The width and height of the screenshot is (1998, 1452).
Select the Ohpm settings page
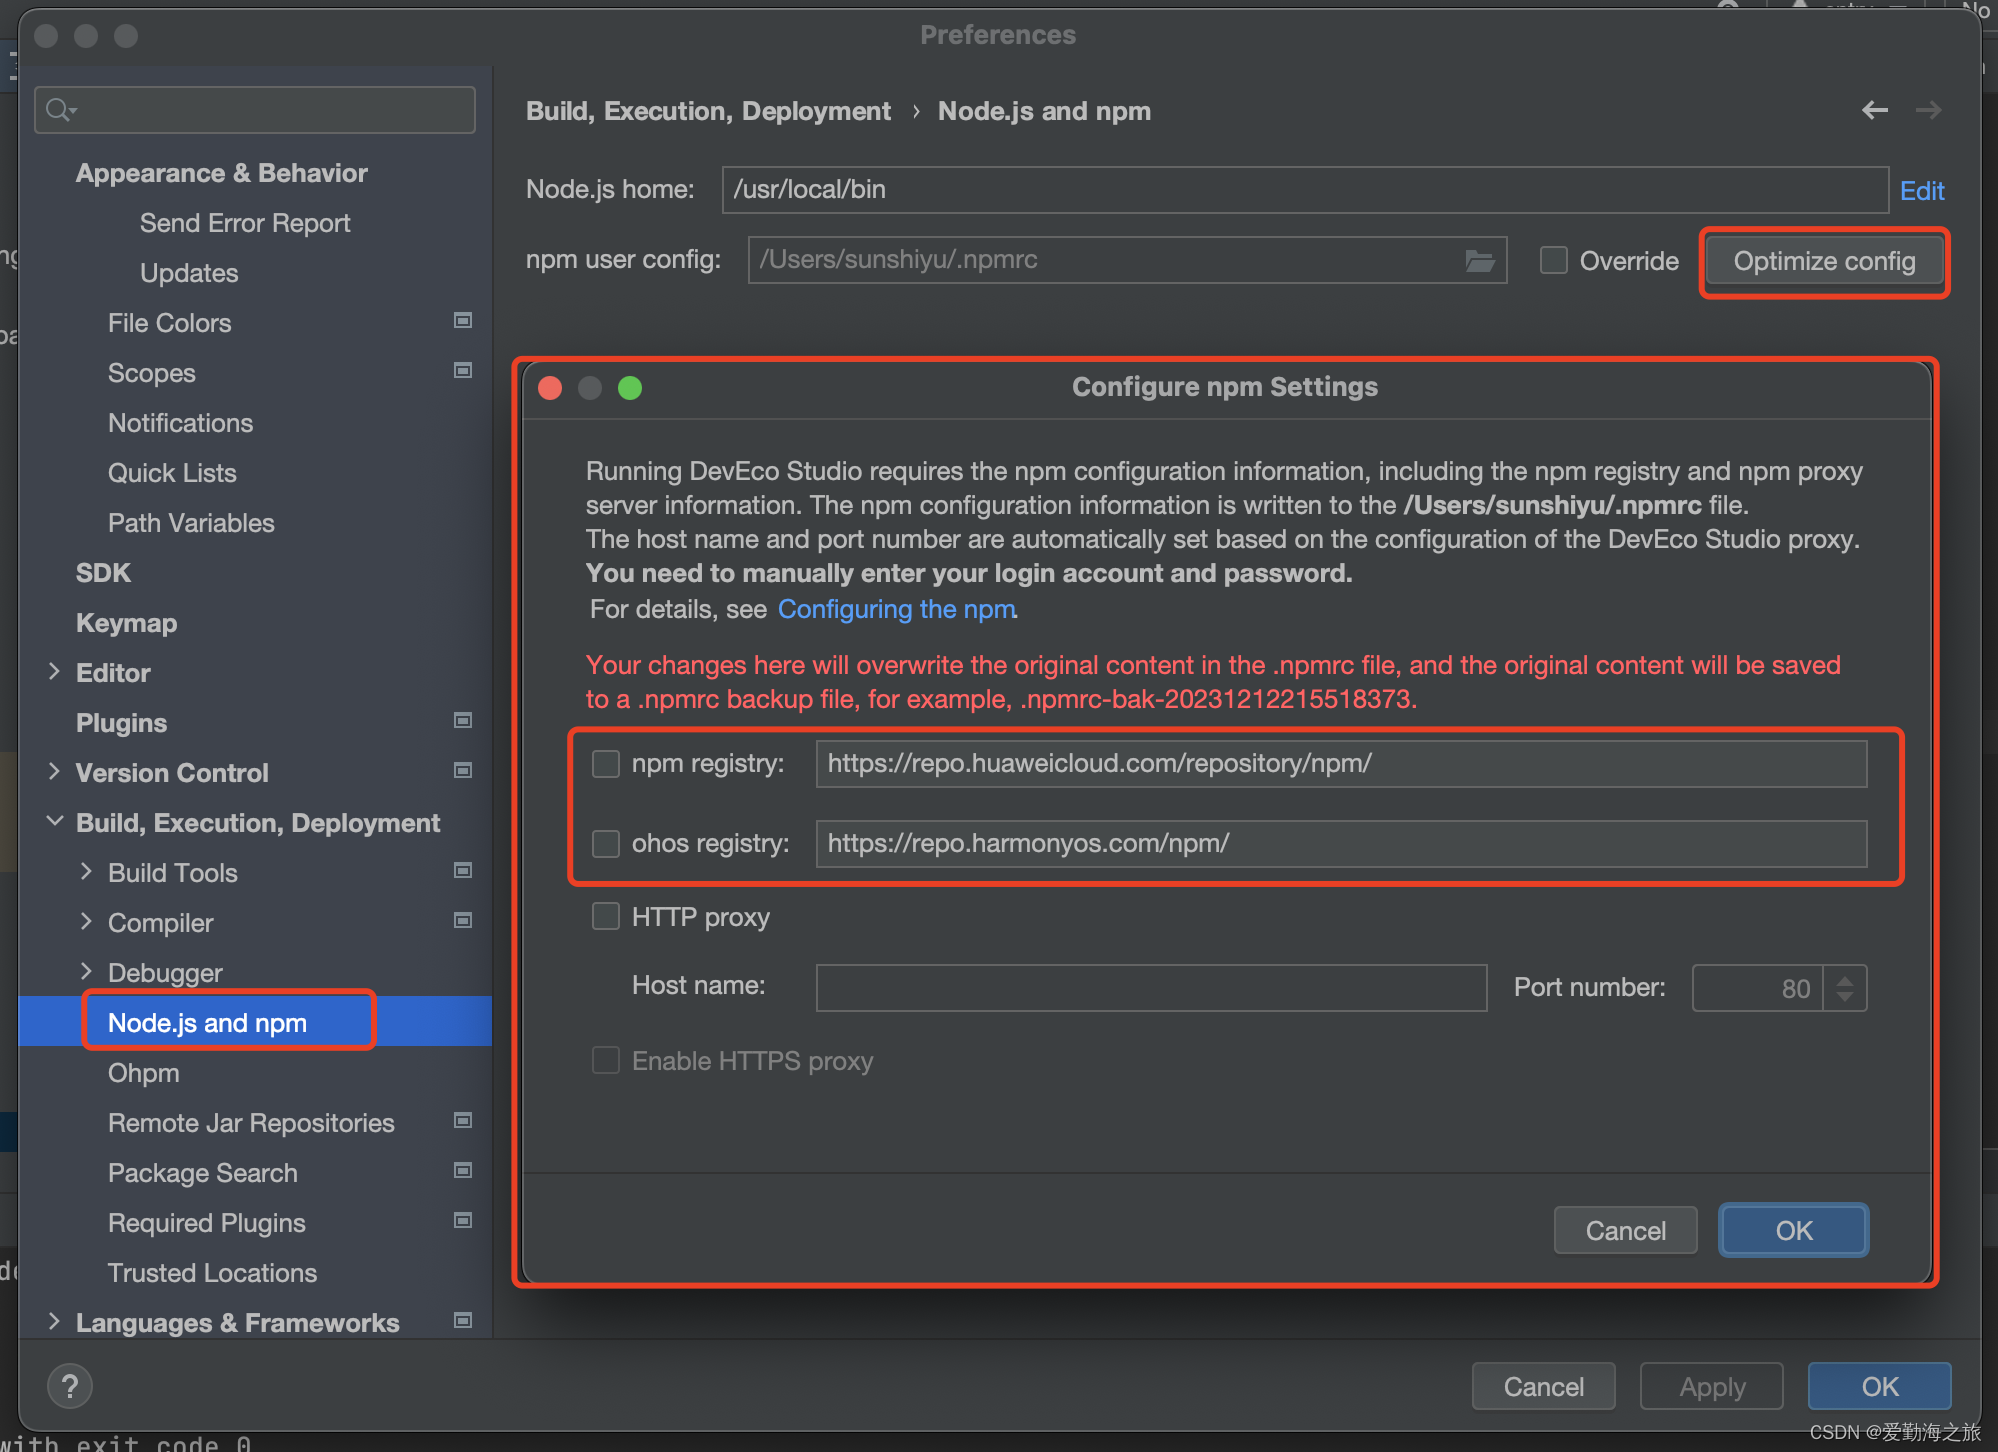click(144, 1073)
